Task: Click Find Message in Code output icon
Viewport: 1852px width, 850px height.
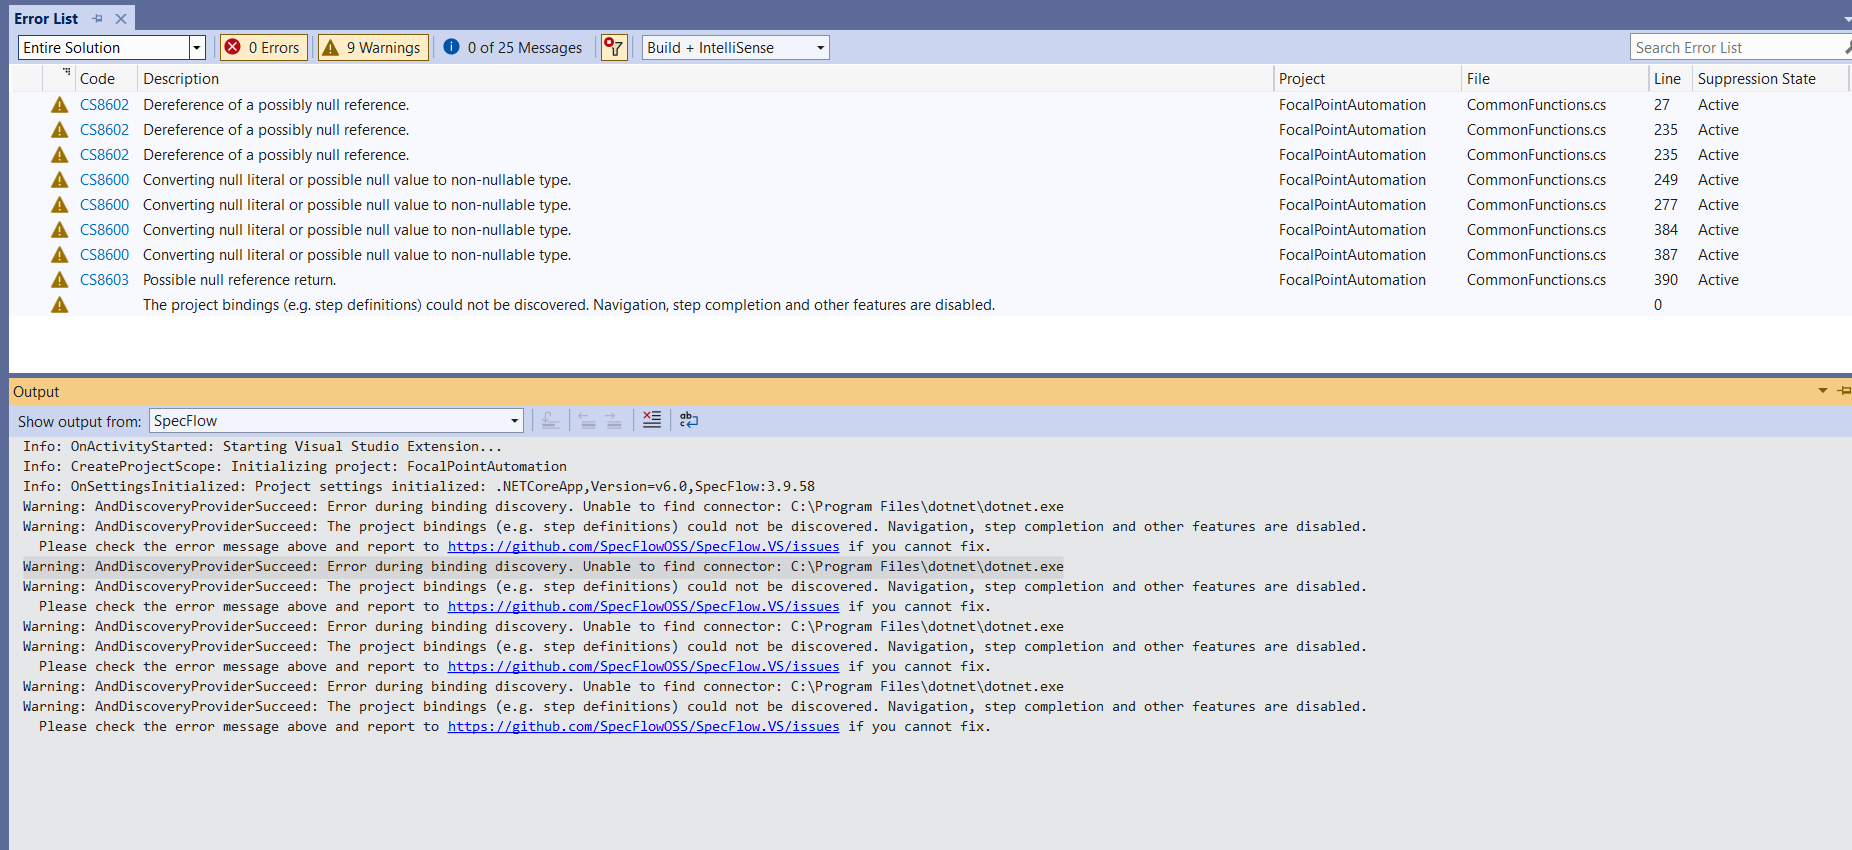Action: [550, 420]
